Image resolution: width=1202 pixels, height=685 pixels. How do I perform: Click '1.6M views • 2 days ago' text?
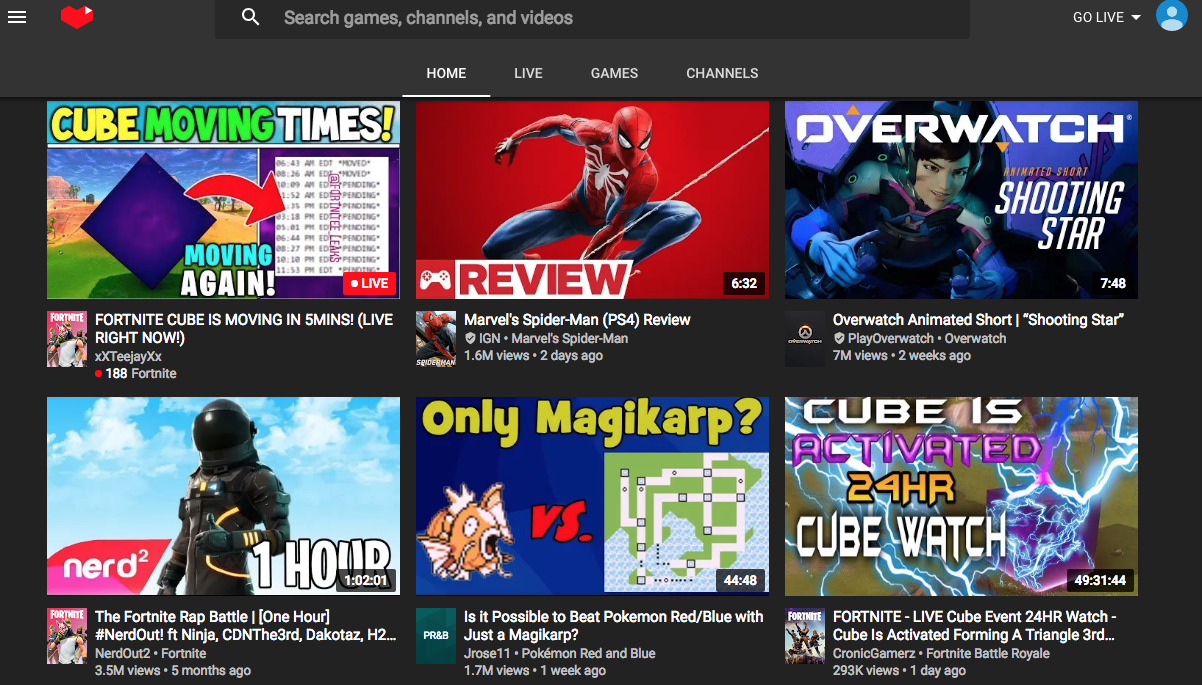point(533,355)
